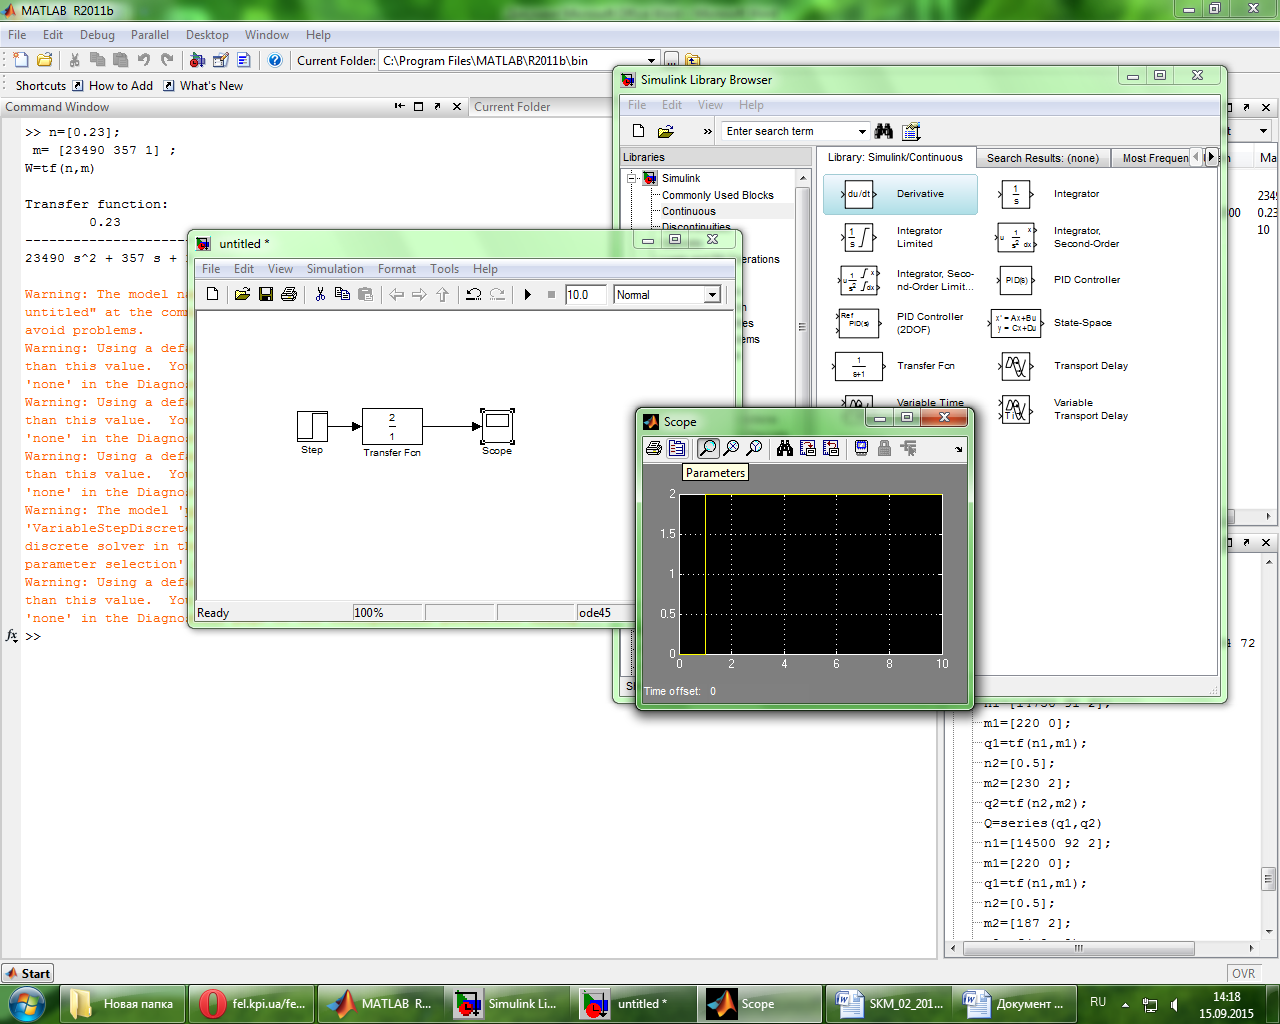Click the Scope floating scope icon
Image resolution: width=1280 pixels, height=1024 pixels.
click(x=861, y=448)
